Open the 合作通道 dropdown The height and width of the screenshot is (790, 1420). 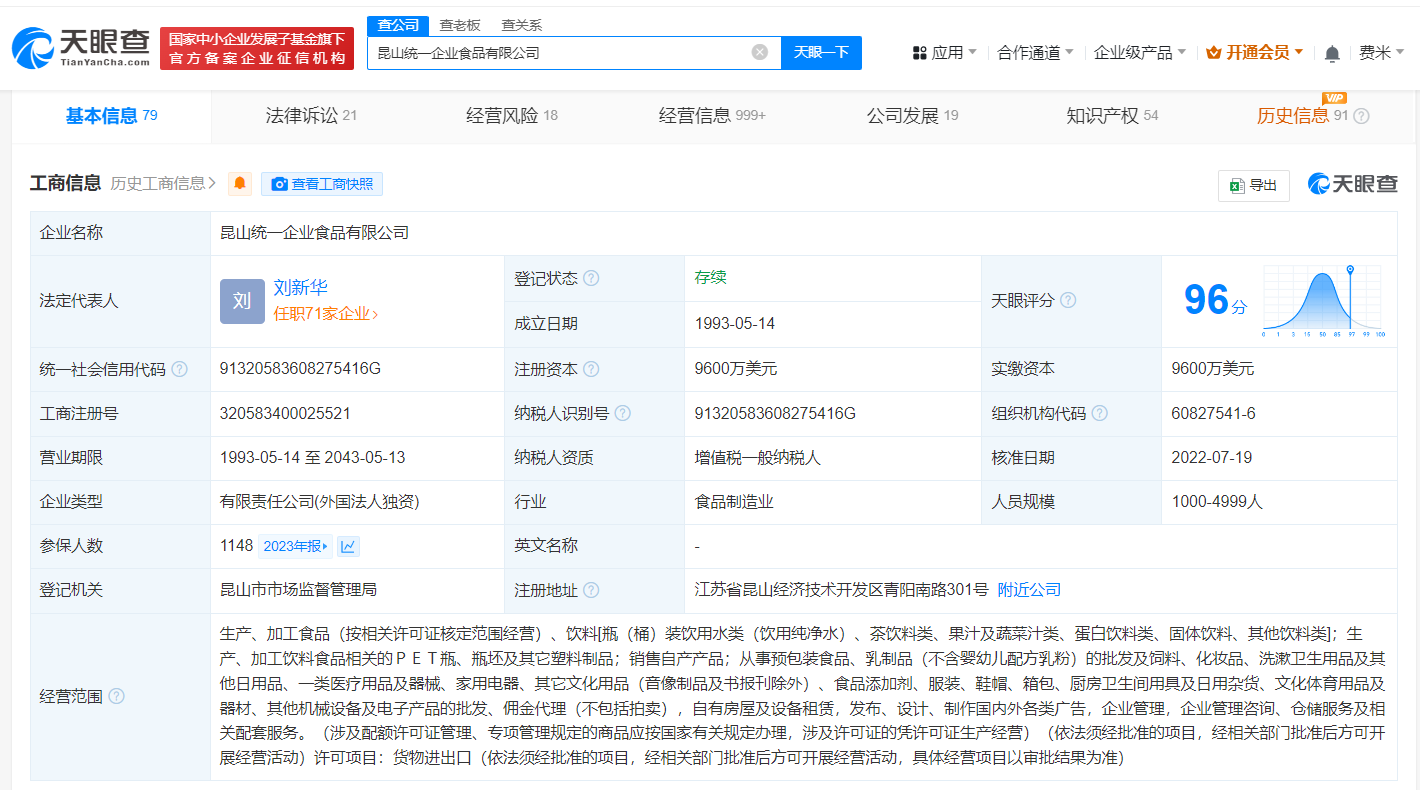(x=1035, y=53)
